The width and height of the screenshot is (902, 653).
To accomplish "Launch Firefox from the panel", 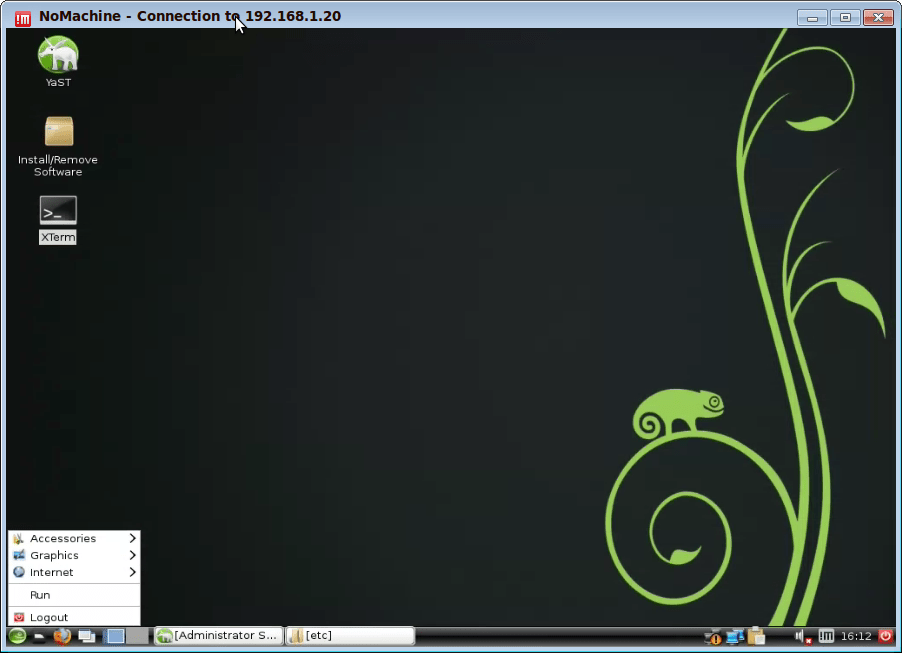I will click(x=62, y=636).
